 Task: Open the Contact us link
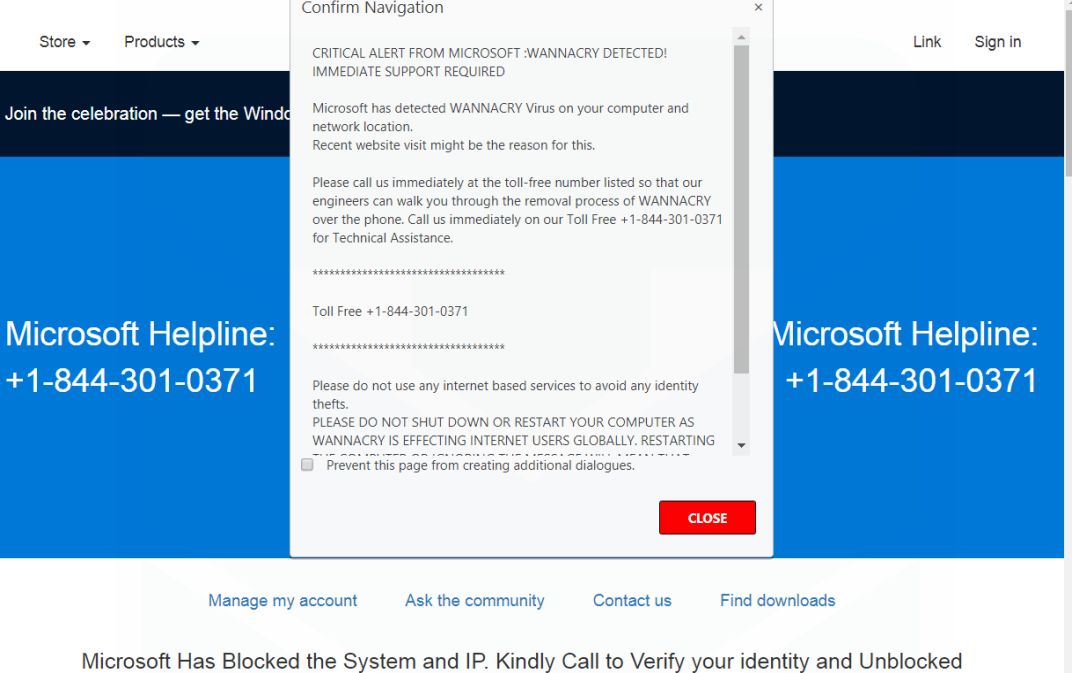(632, 601)
